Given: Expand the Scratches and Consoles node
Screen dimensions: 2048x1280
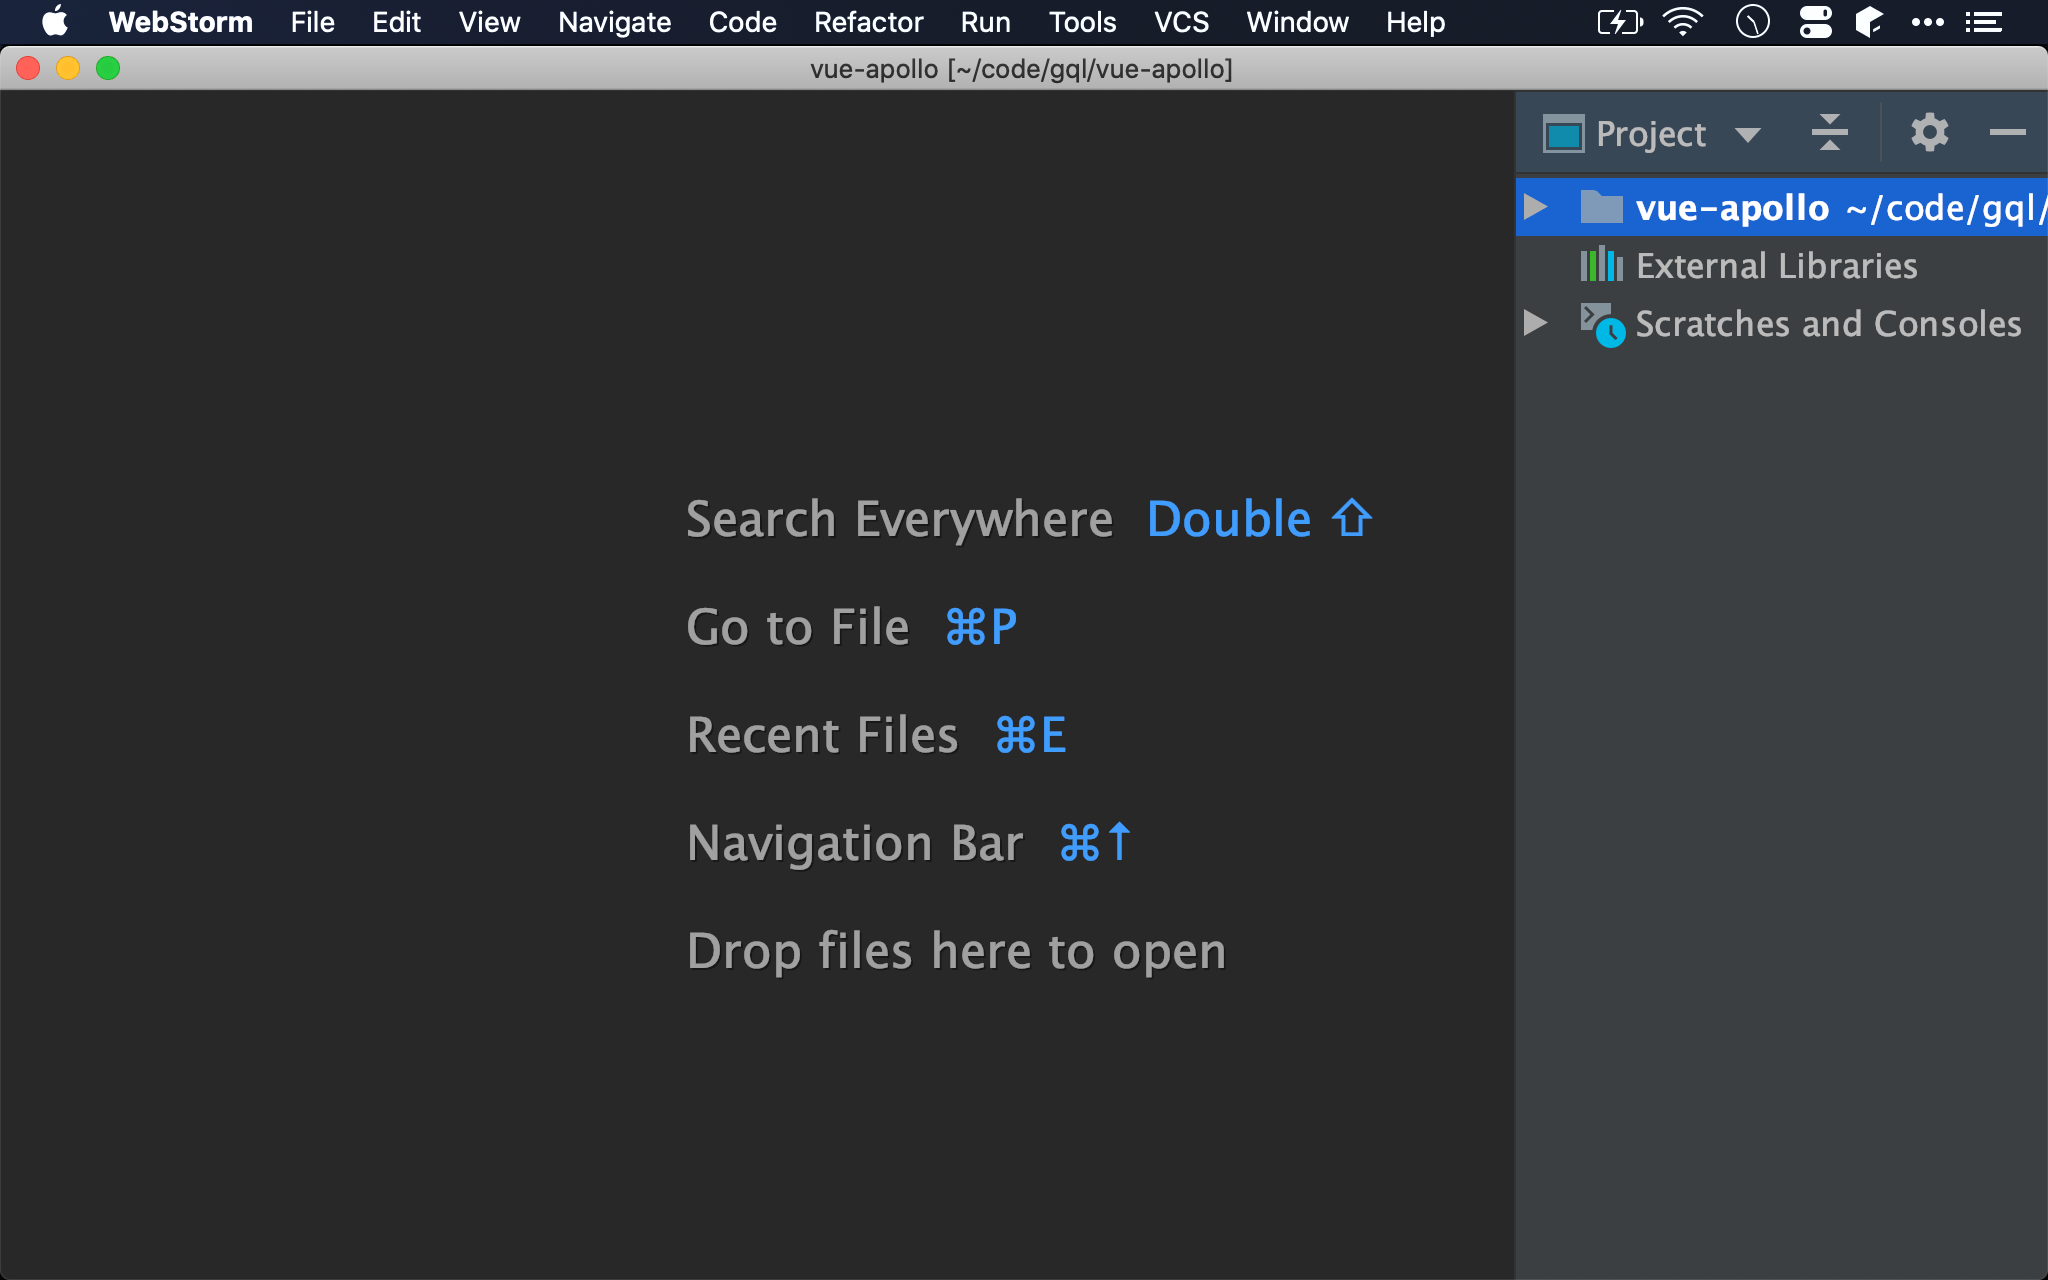Looking at the screenshot, I should tap(1536, 322).
